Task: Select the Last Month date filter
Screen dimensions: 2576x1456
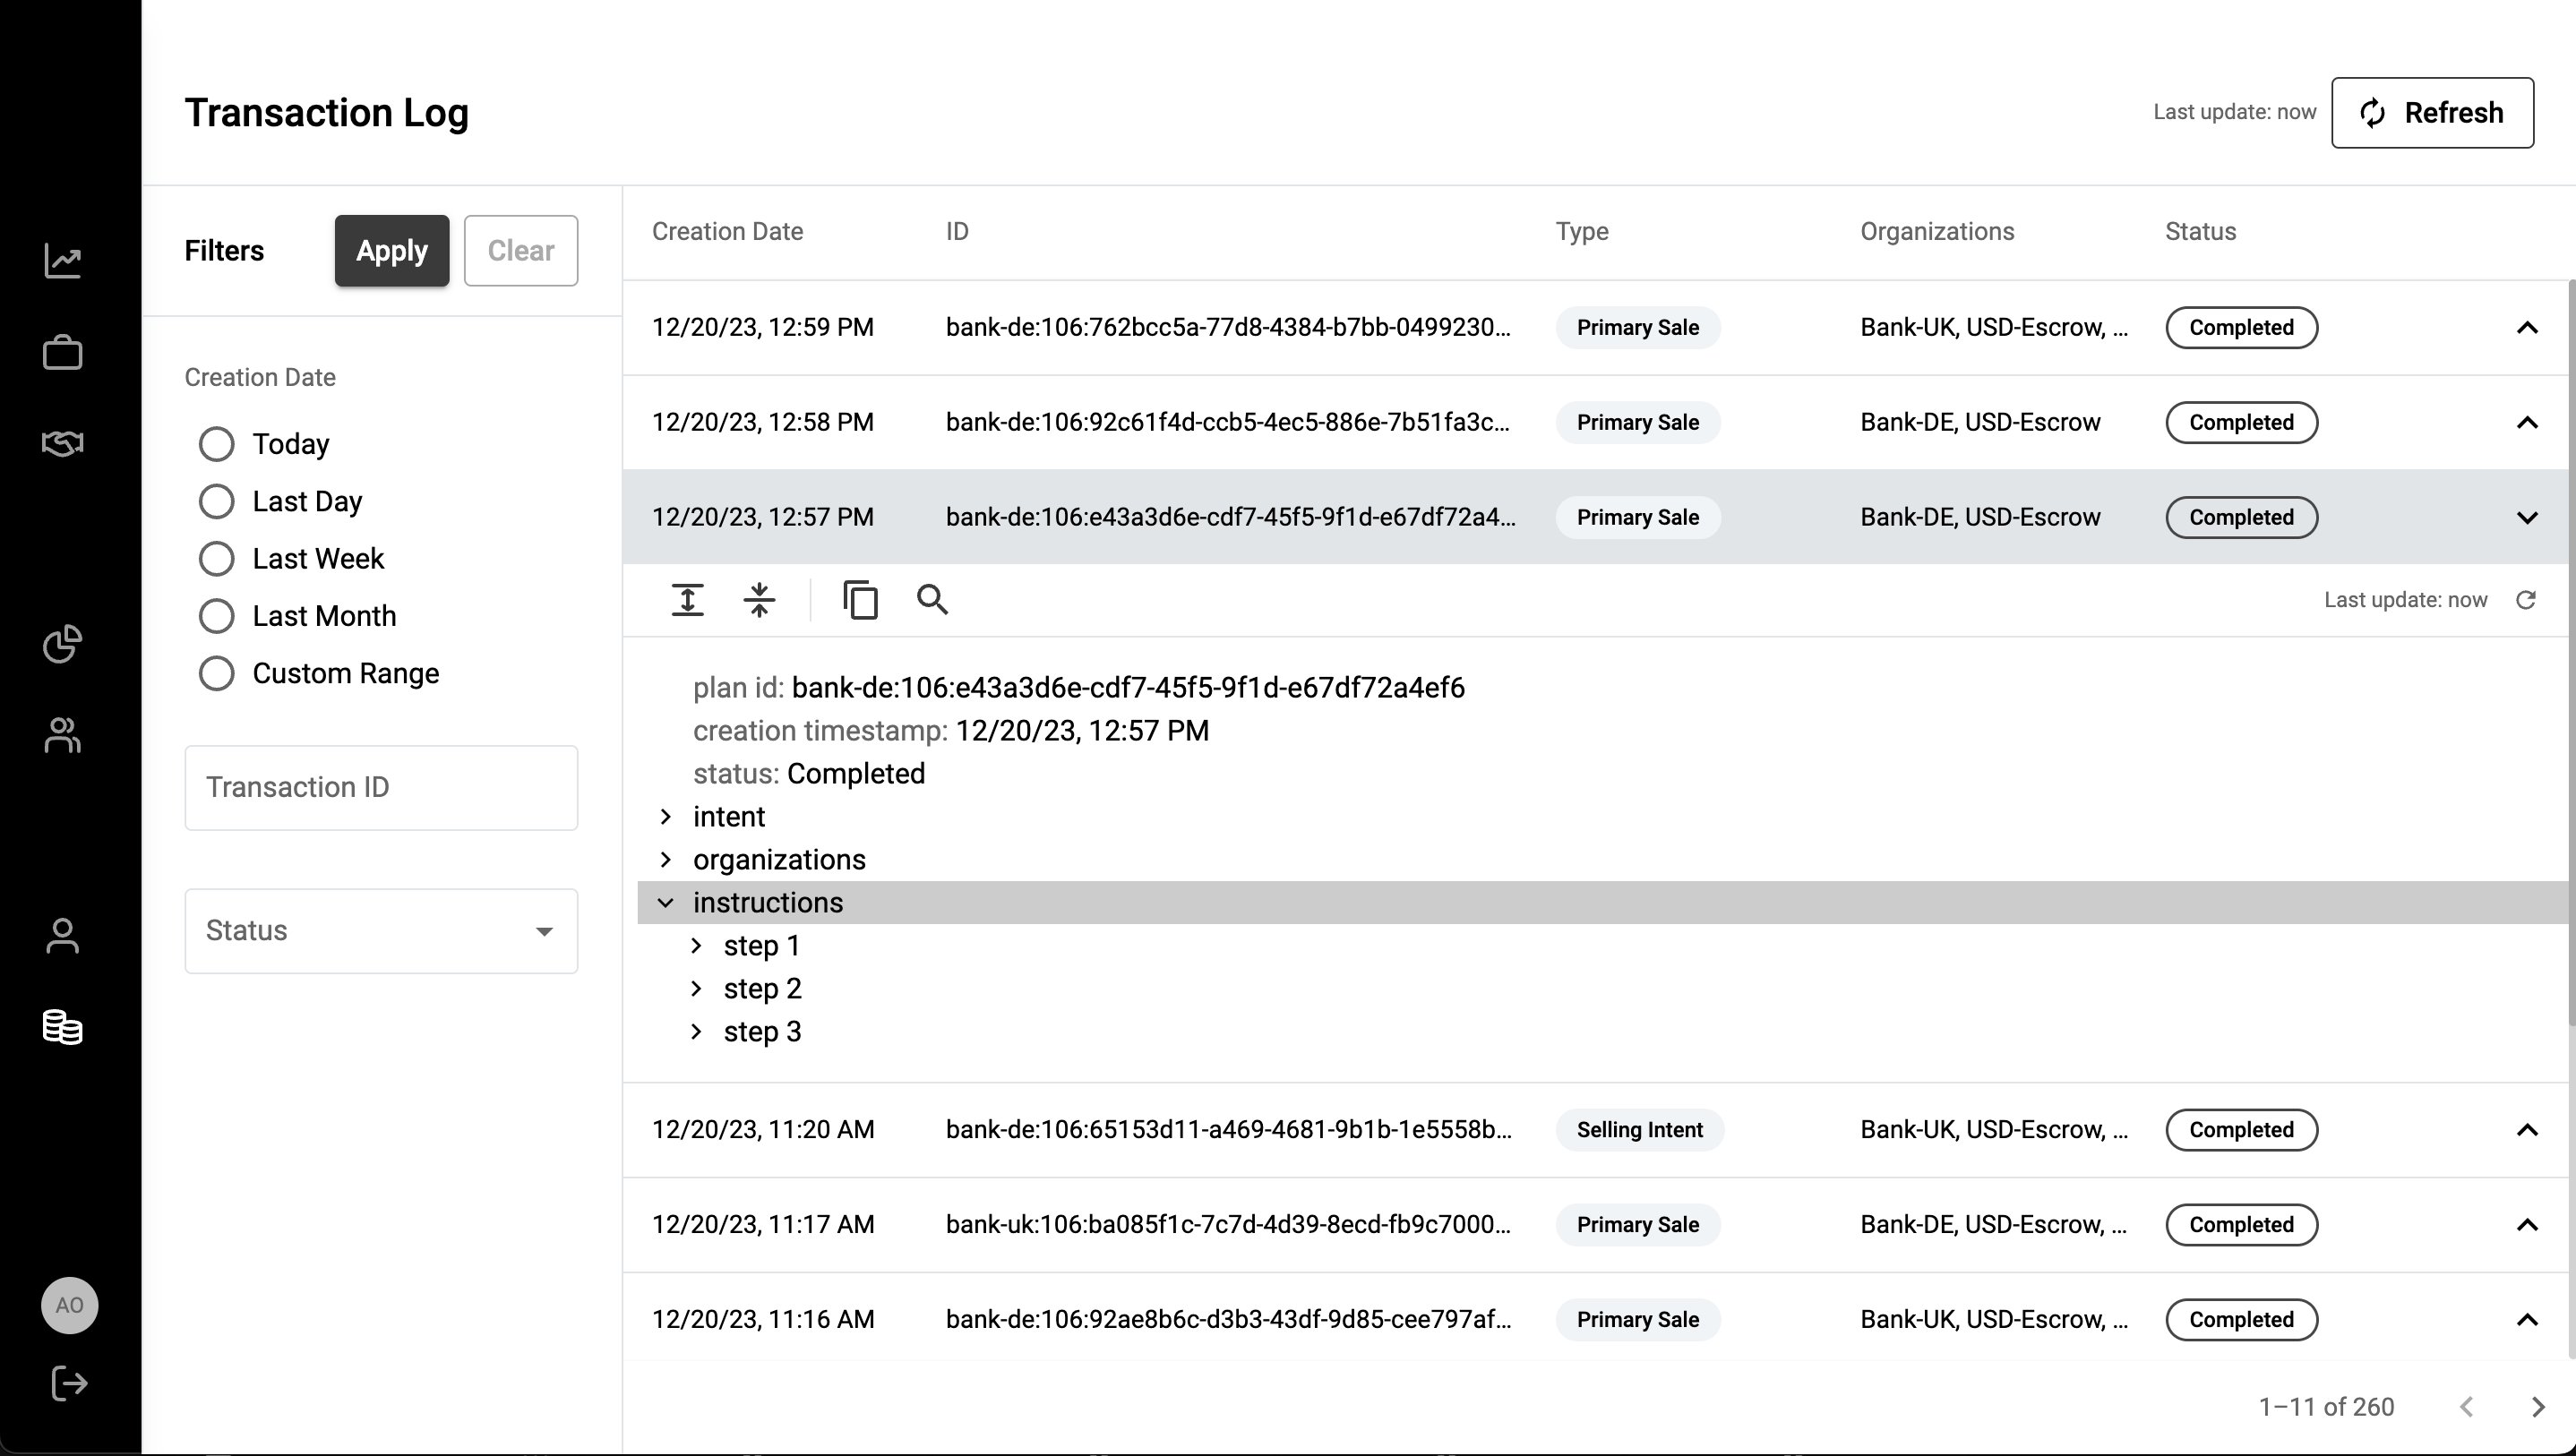Action: 217,616
